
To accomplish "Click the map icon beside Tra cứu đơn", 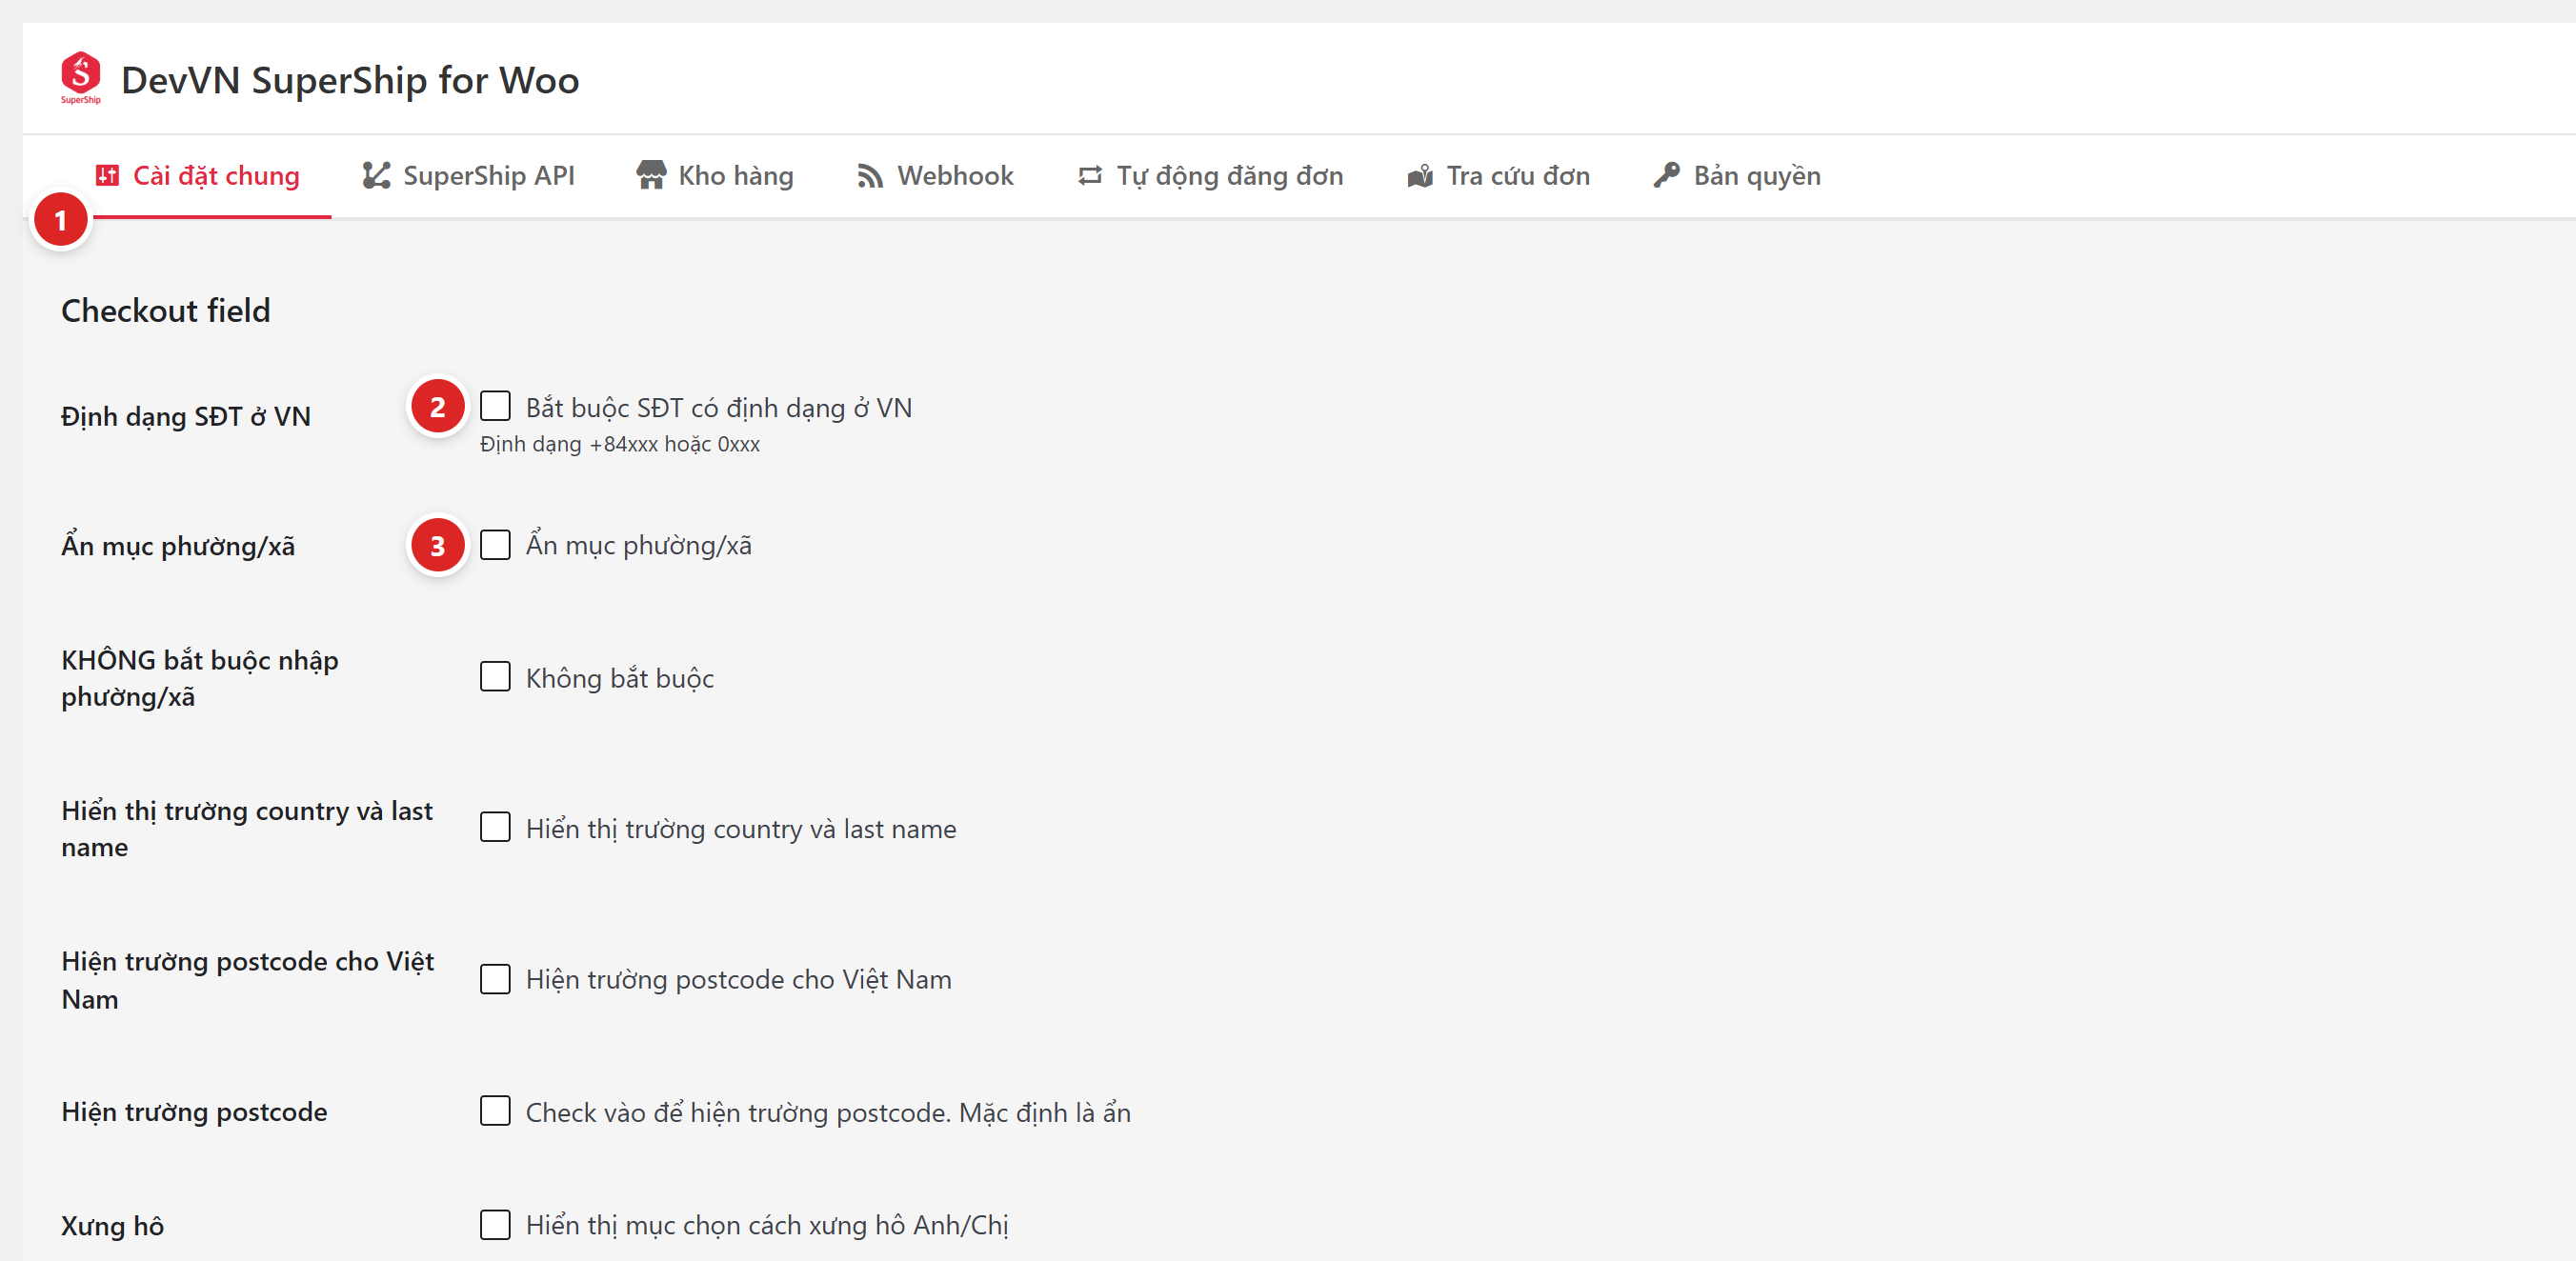I will click(x=1420, y=176).
